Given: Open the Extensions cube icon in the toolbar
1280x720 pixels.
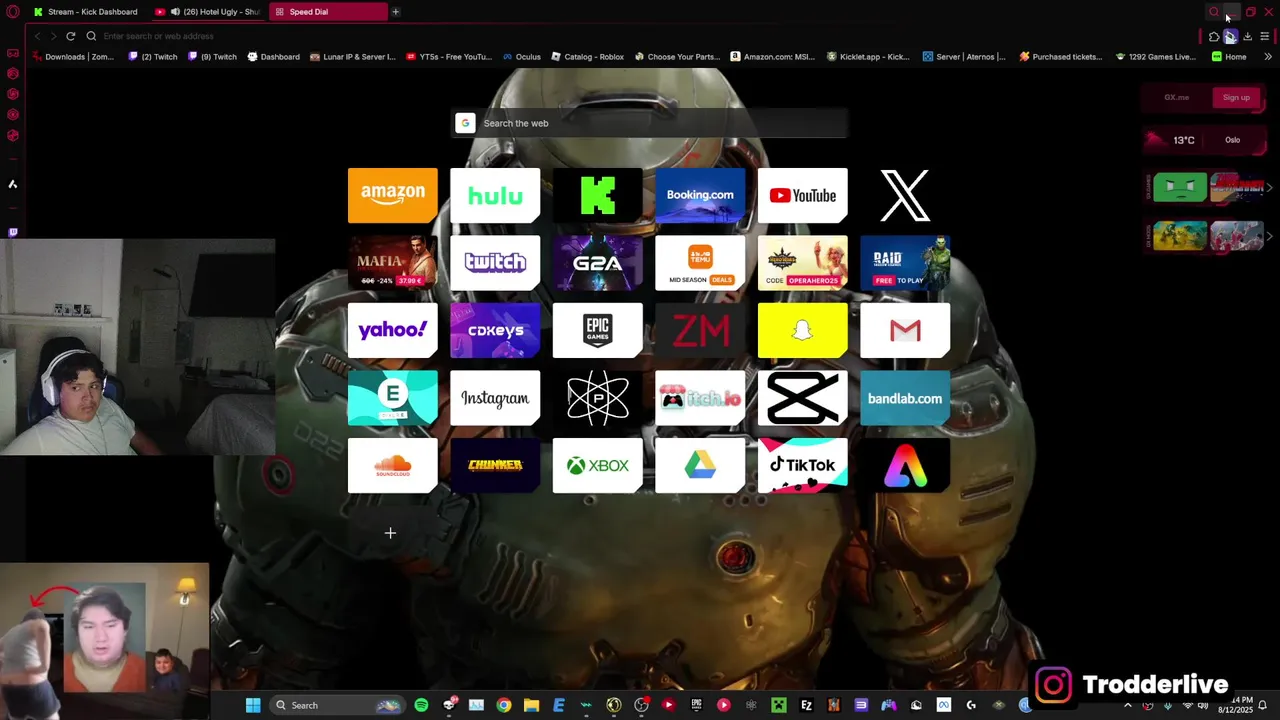Looking at the screenshot, I should 1214,36.
